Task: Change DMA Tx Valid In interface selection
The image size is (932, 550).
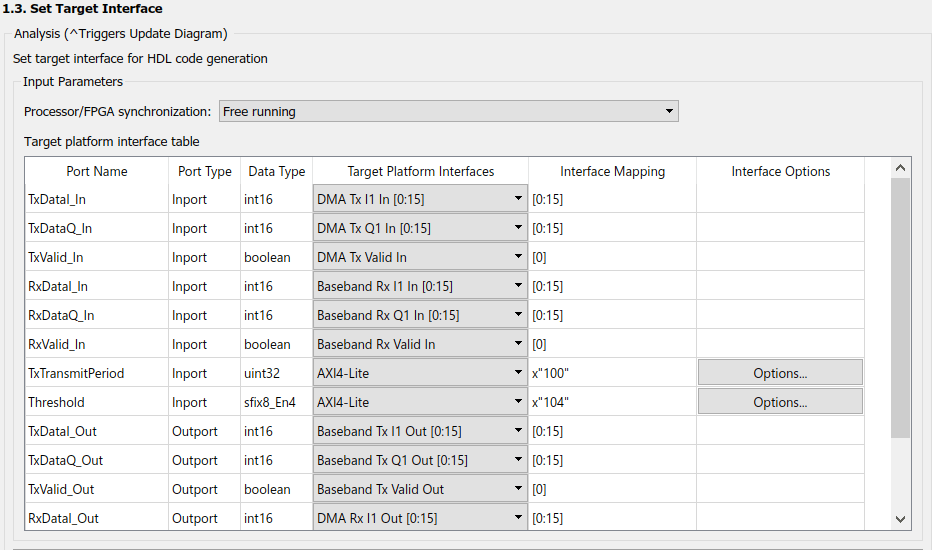Action: tap(420, 257)
